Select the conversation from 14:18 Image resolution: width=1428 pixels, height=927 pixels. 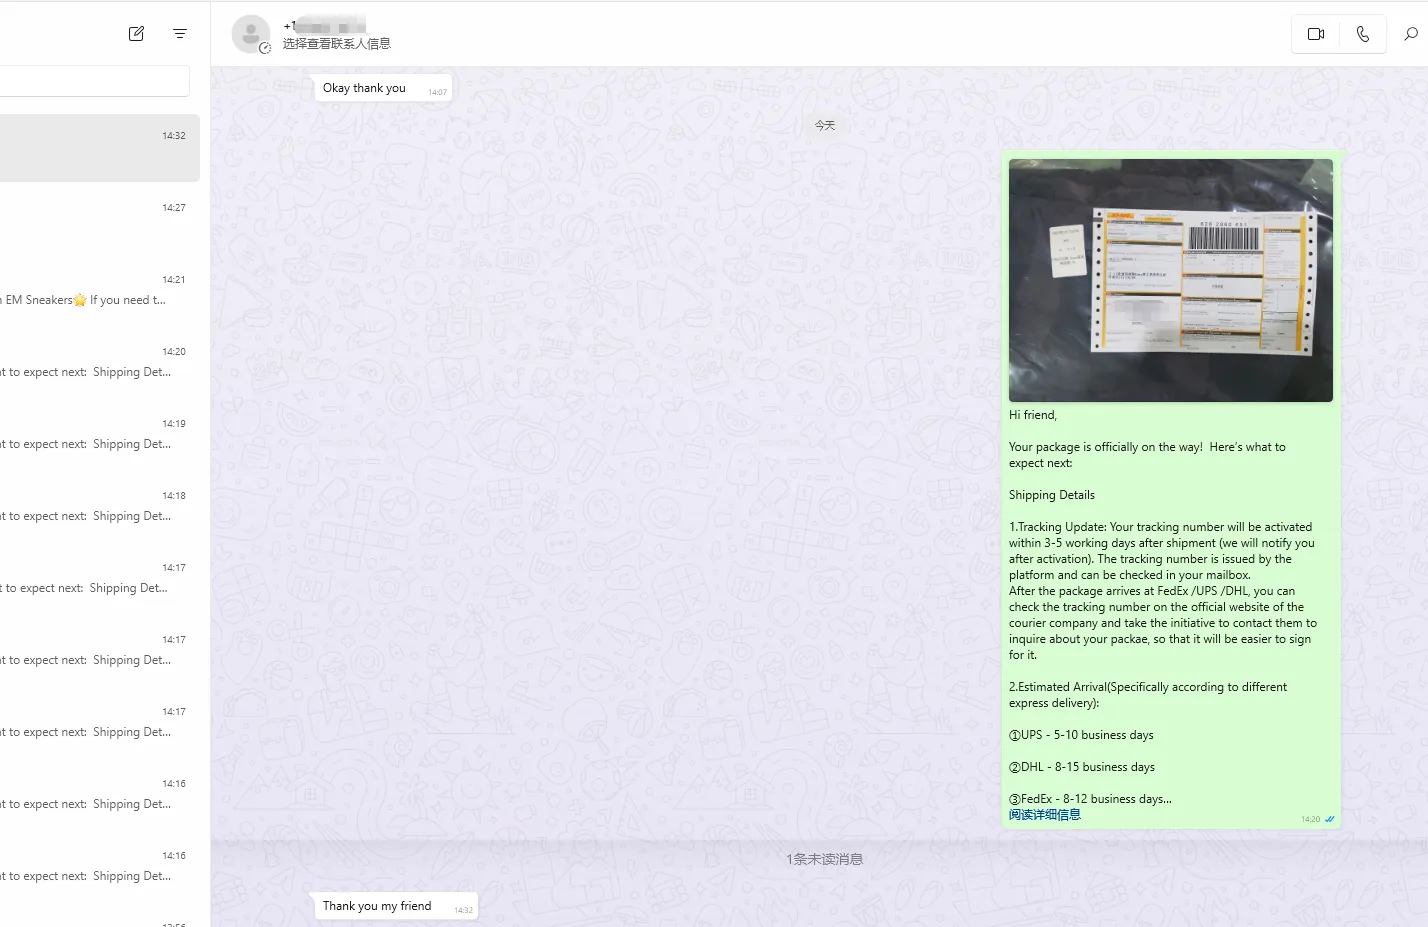98,508
